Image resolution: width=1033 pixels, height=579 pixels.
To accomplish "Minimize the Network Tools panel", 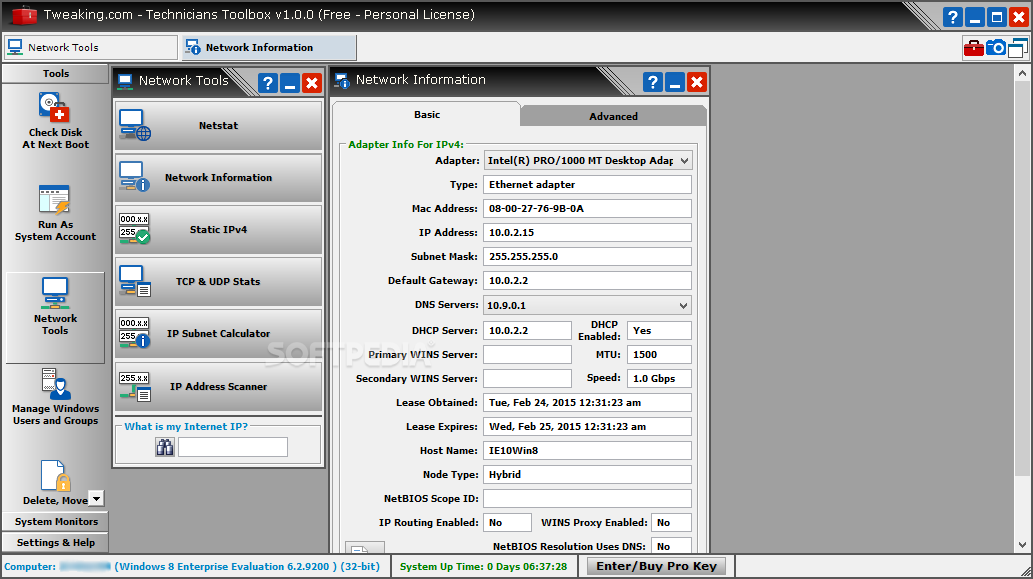I will click(x=290, y=83).
